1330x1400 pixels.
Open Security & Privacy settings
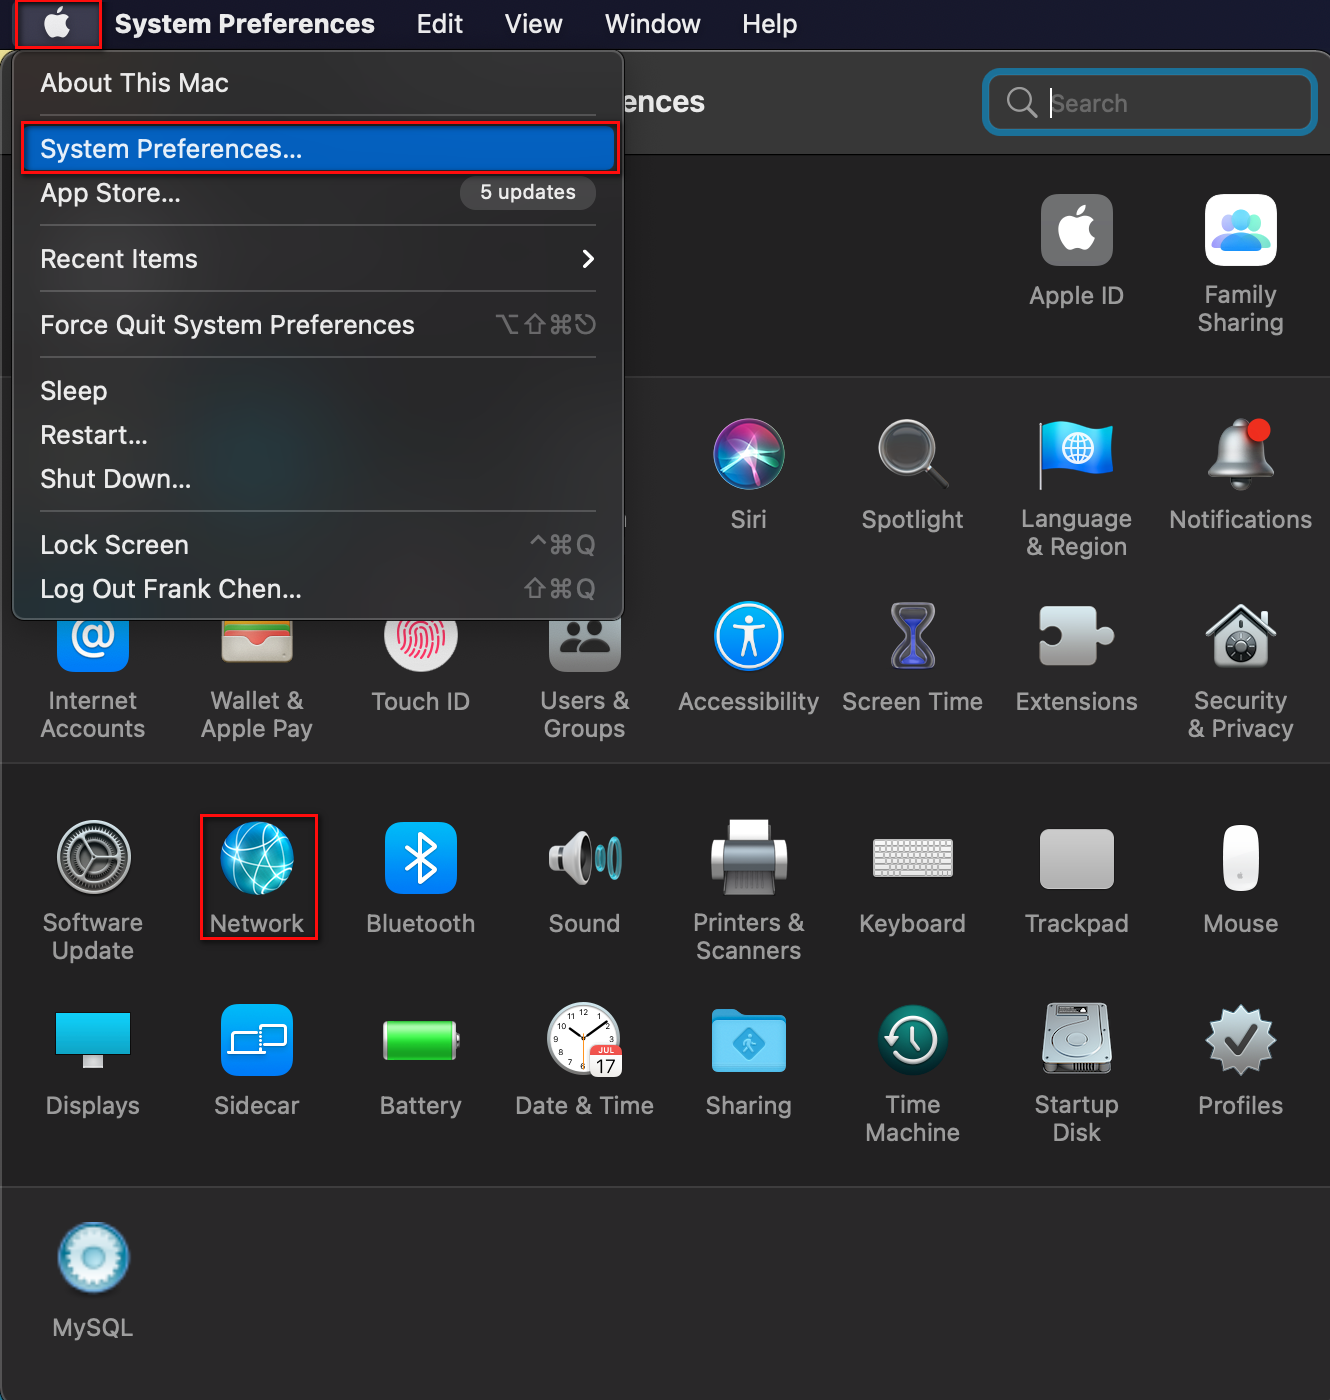[1240, 671]
